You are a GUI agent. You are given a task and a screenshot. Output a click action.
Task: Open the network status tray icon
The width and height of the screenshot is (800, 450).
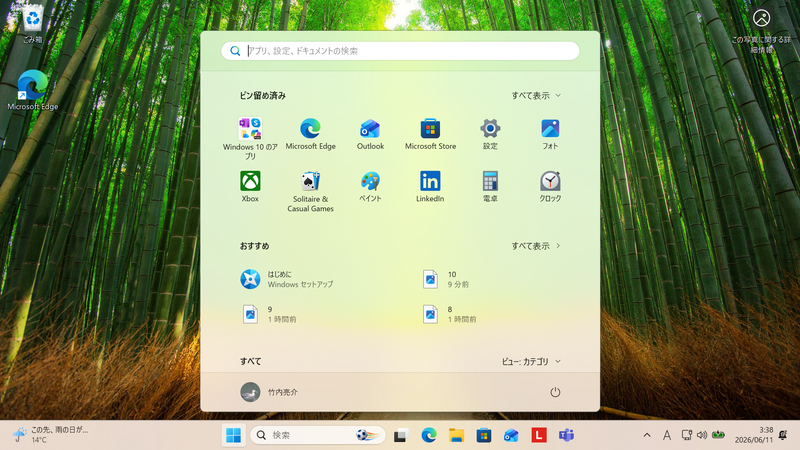(687, 435)
